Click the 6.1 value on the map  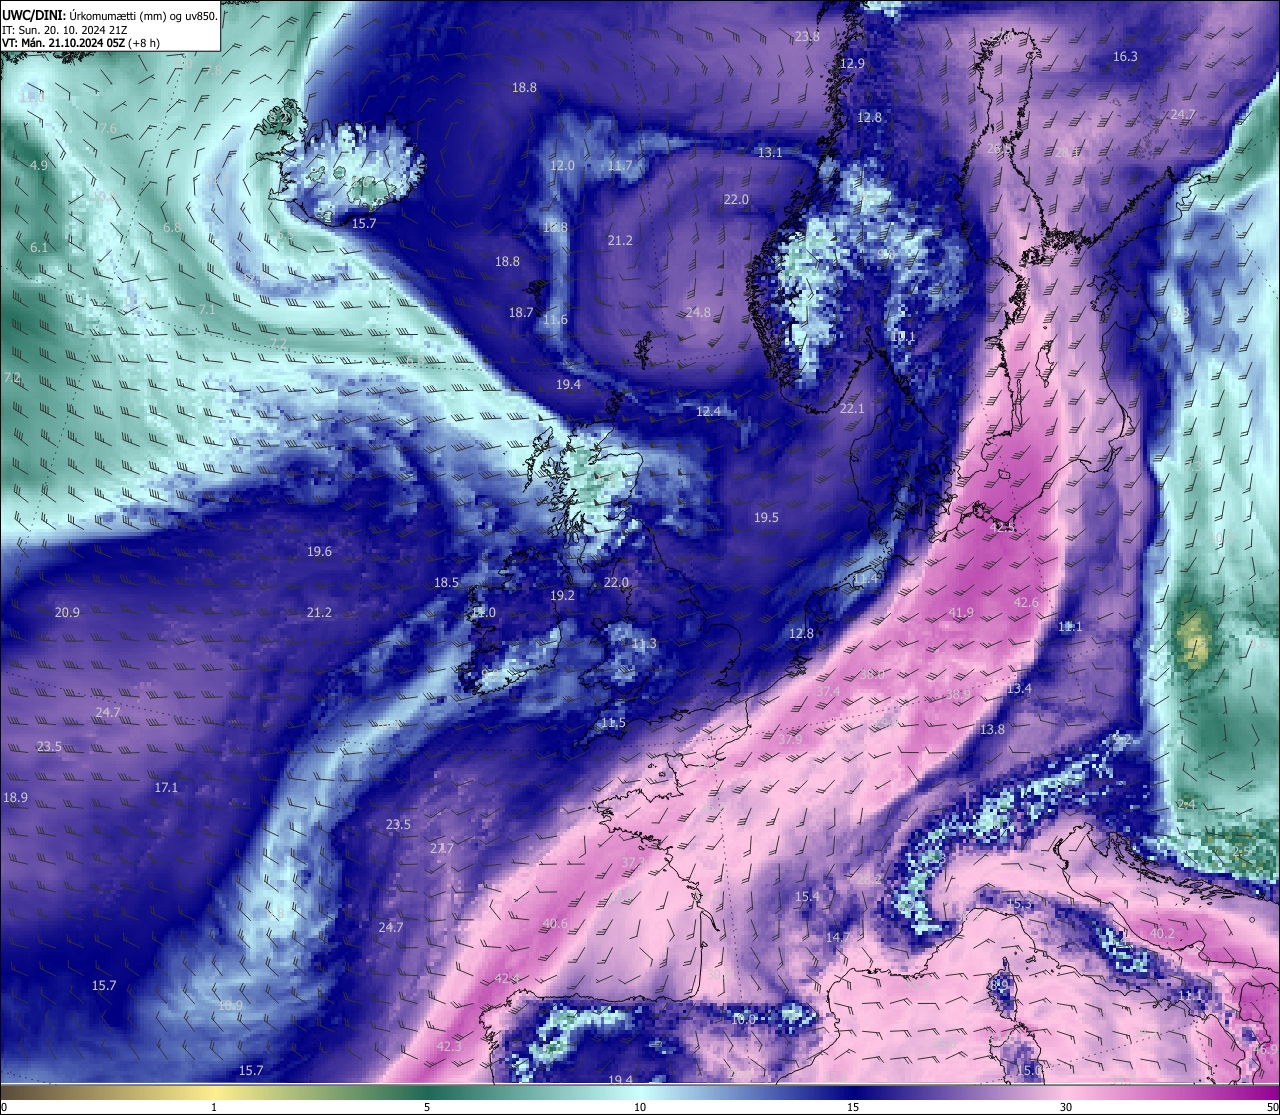(x=39, y=248)
